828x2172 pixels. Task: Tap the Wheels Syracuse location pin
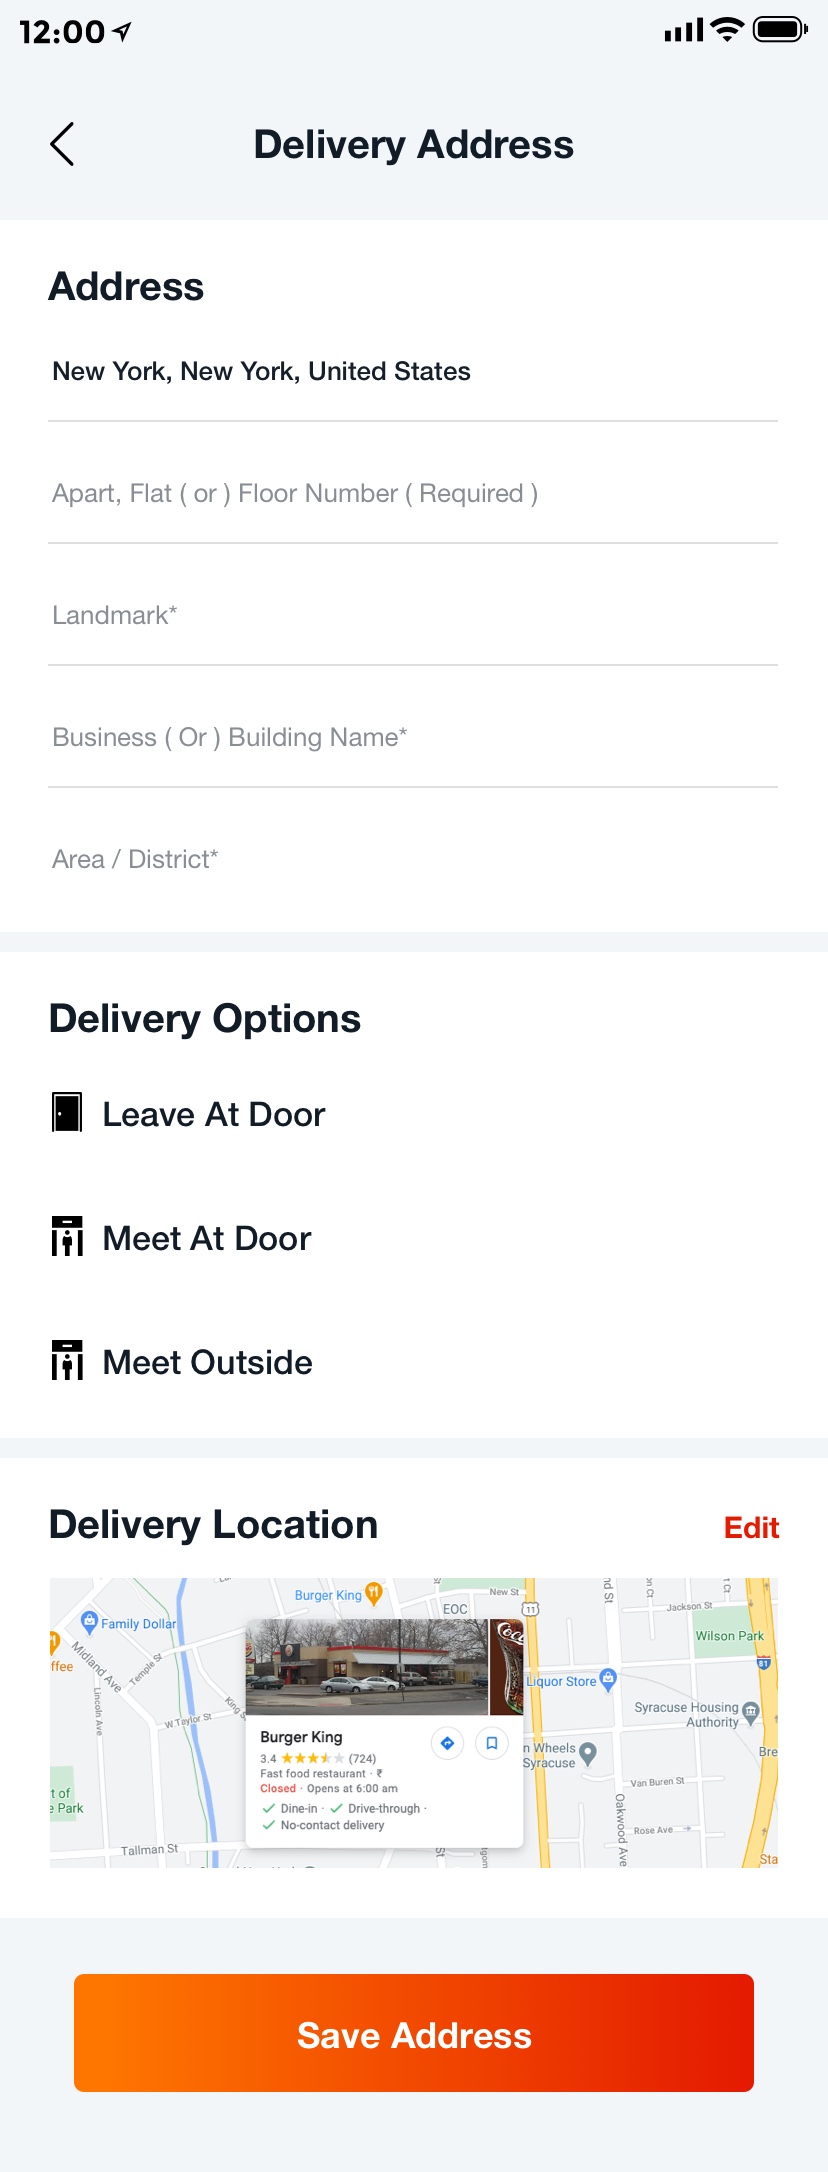[588, 1752]
